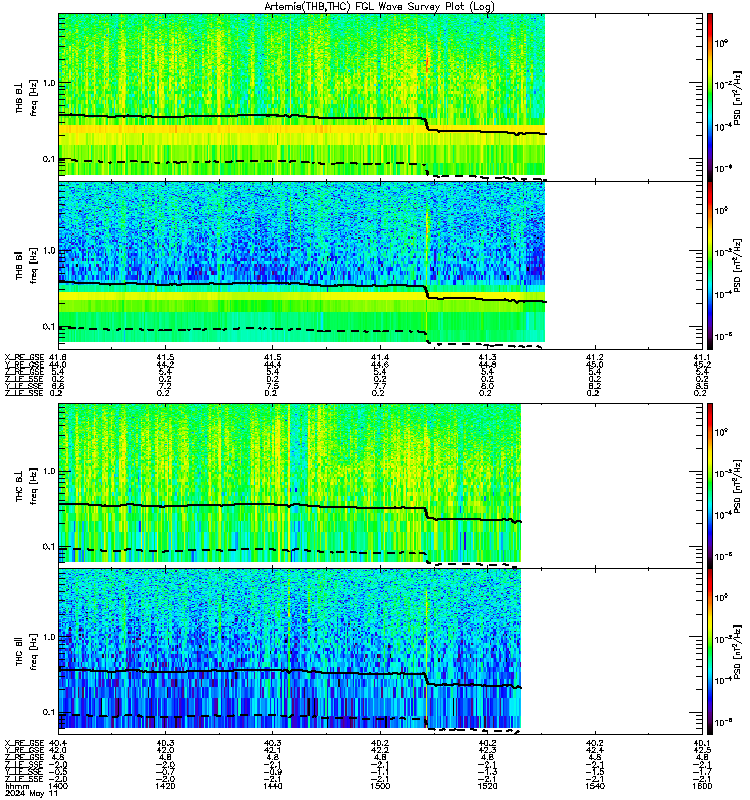This screenshot has height=800, width=750.
Task: Click the 'THC B∥ freq [Hz]' axis label
Action: tap(27, 652)
